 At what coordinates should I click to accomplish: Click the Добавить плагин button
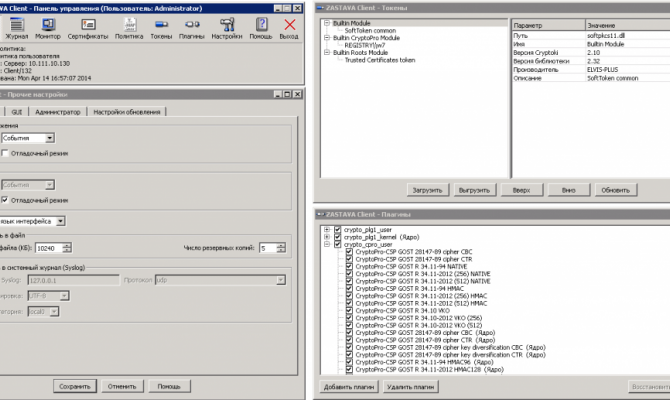click(349, 387)
